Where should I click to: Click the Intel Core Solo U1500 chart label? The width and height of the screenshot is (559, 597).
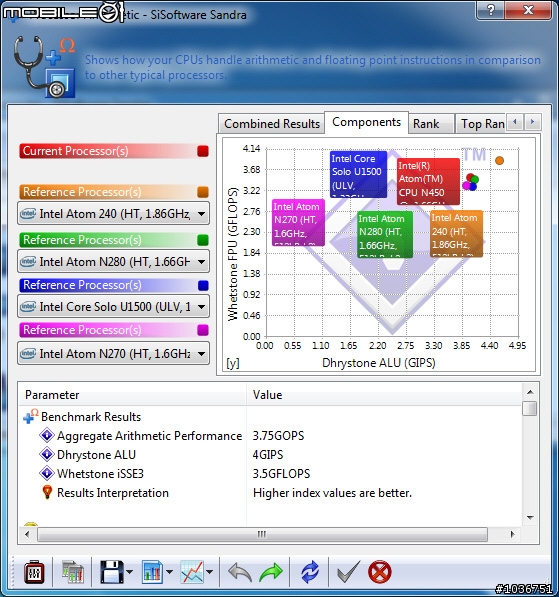pyautogui.click(x=358, y=174)
